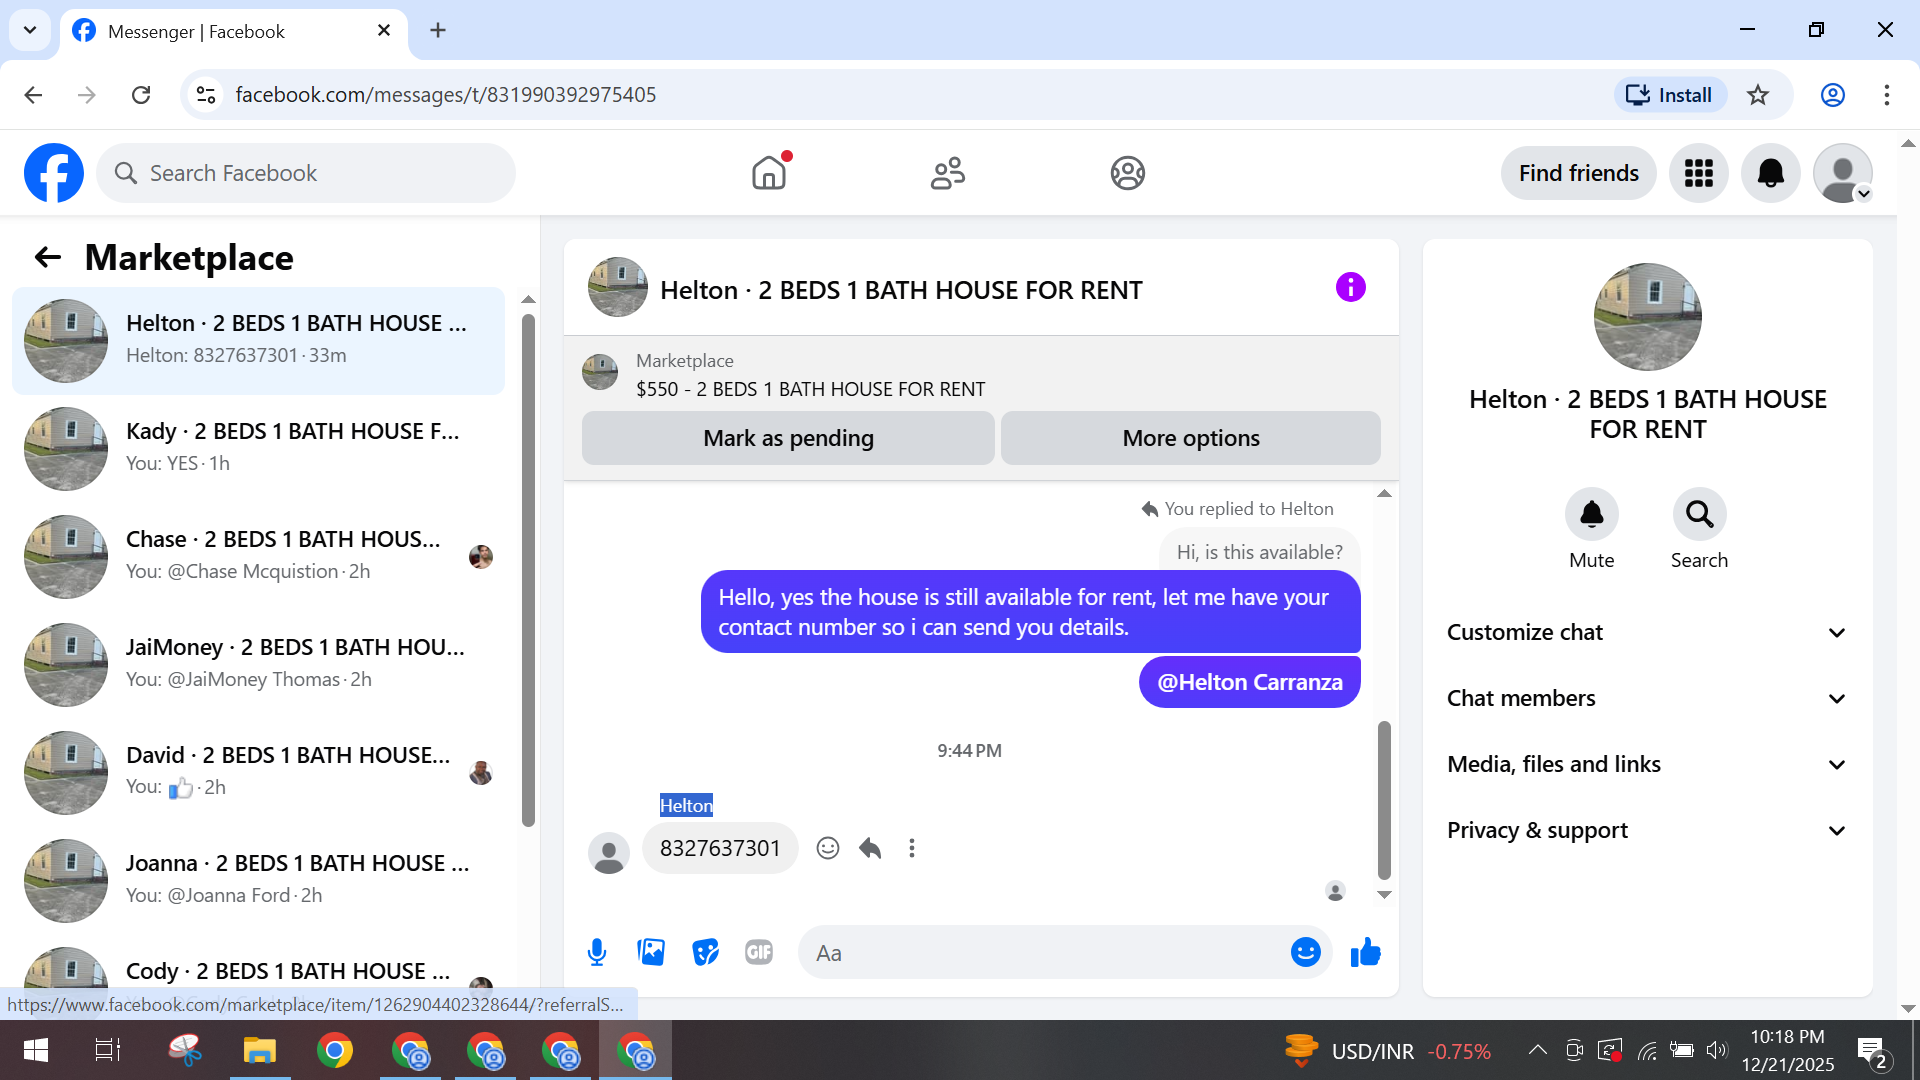
Task: Click More options button
Action: coord(1190,438)
